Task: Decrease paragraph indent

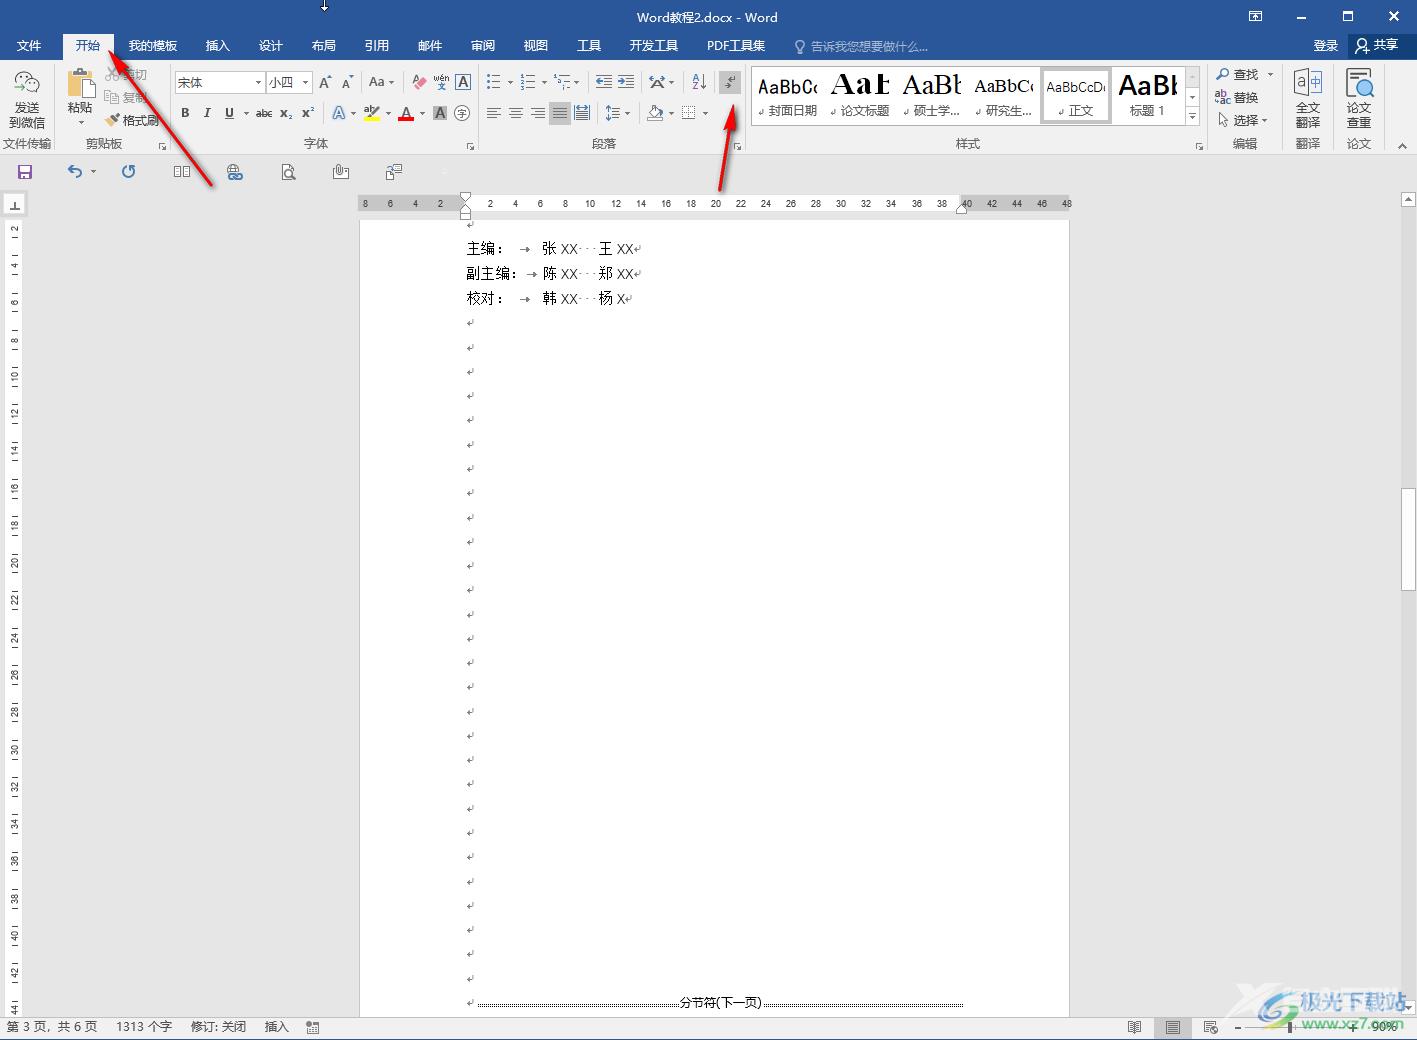Action: point(604,82)
